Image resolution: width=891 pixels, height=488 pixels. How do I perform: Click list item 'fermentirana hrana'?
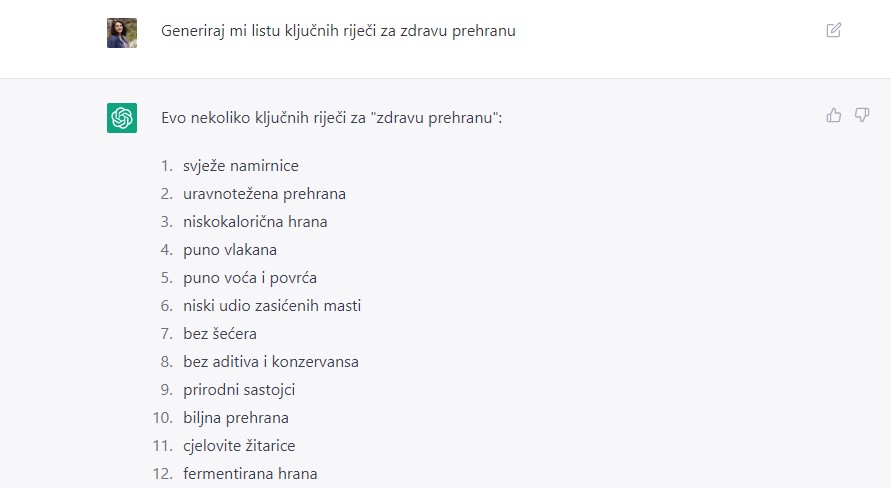(250, 474)
